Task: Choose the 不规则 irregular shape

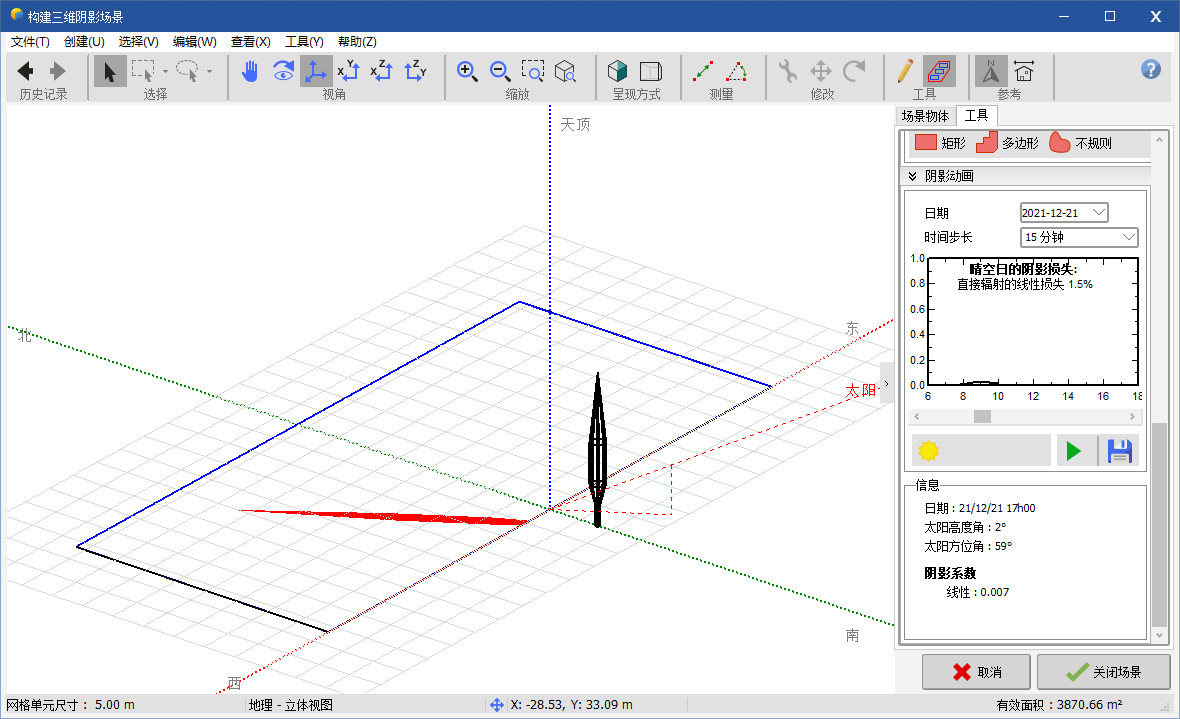Action: pyautogui.click(x=1080, y=142)
